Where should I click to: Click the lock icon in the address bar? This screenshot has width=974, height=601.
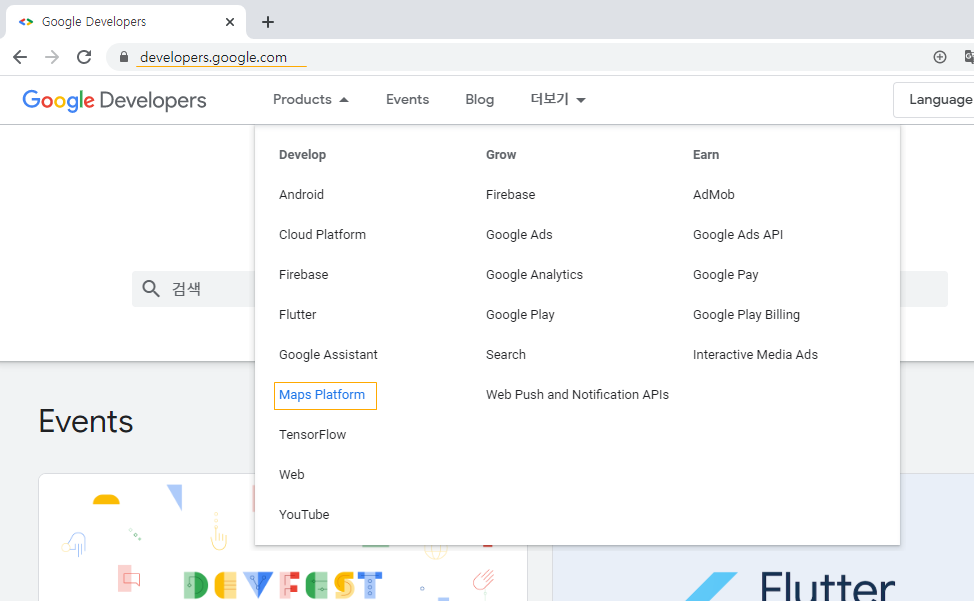coord(124,57)
